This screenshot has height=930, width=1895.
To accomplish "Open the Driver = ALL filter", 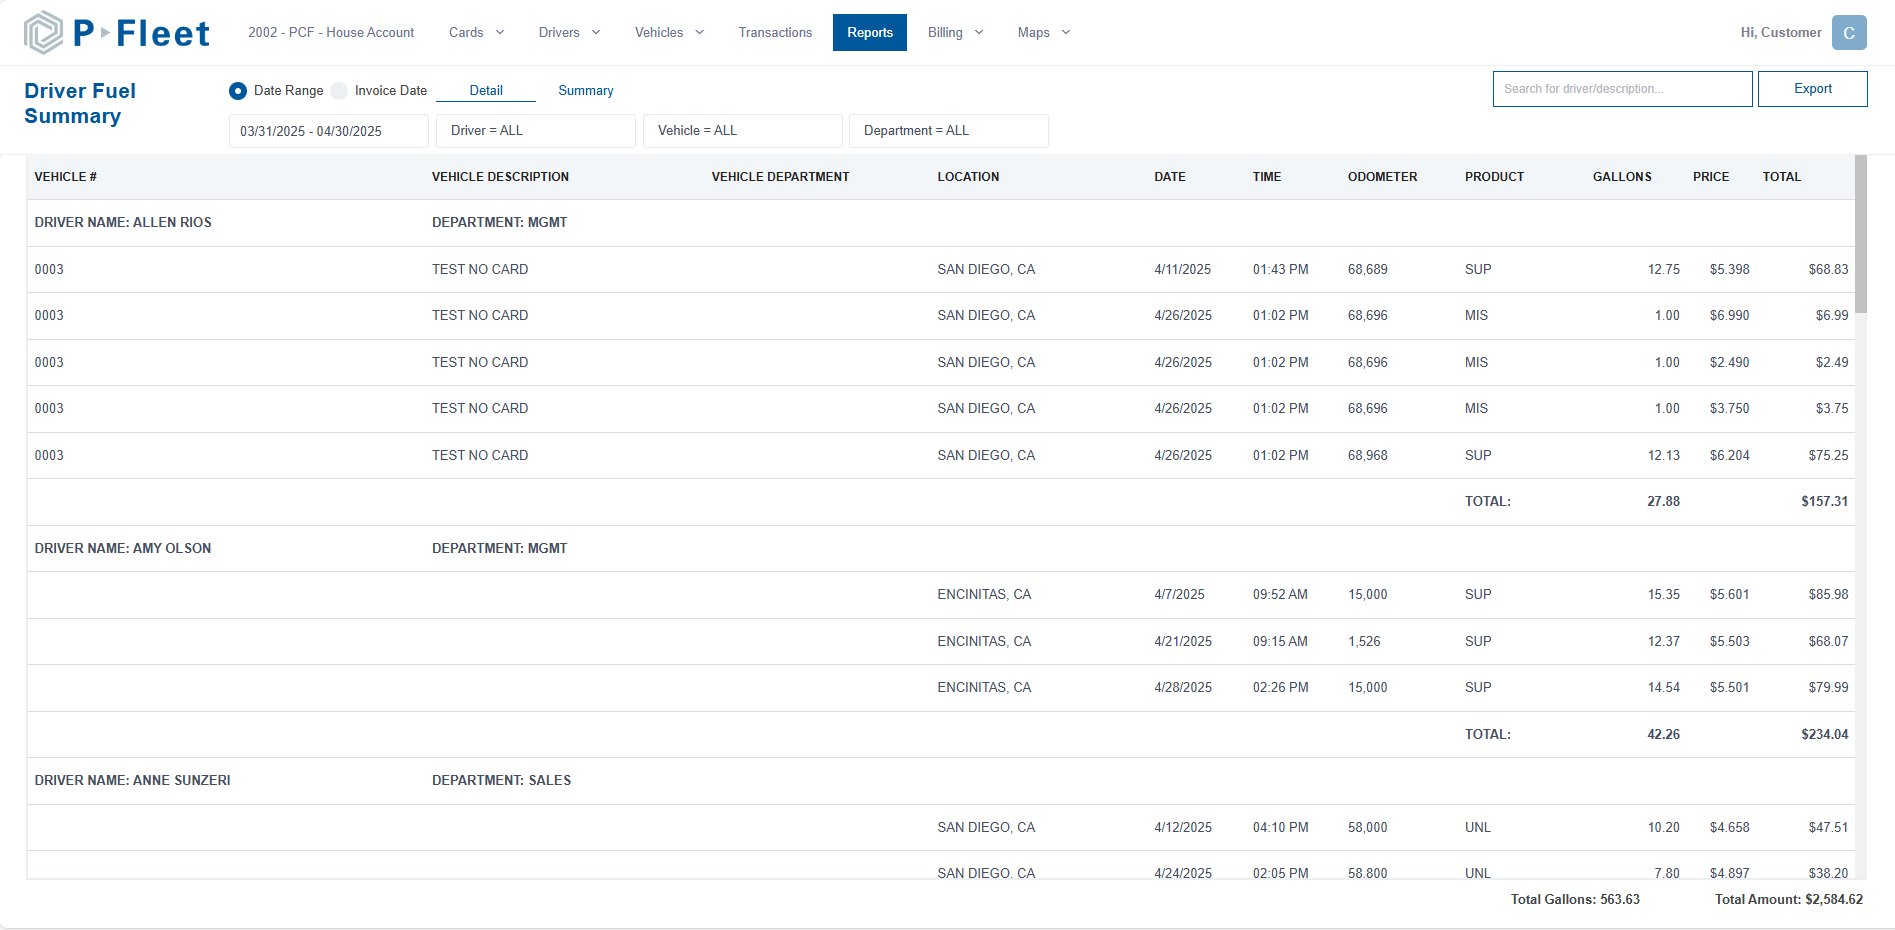I will point(535,130).
